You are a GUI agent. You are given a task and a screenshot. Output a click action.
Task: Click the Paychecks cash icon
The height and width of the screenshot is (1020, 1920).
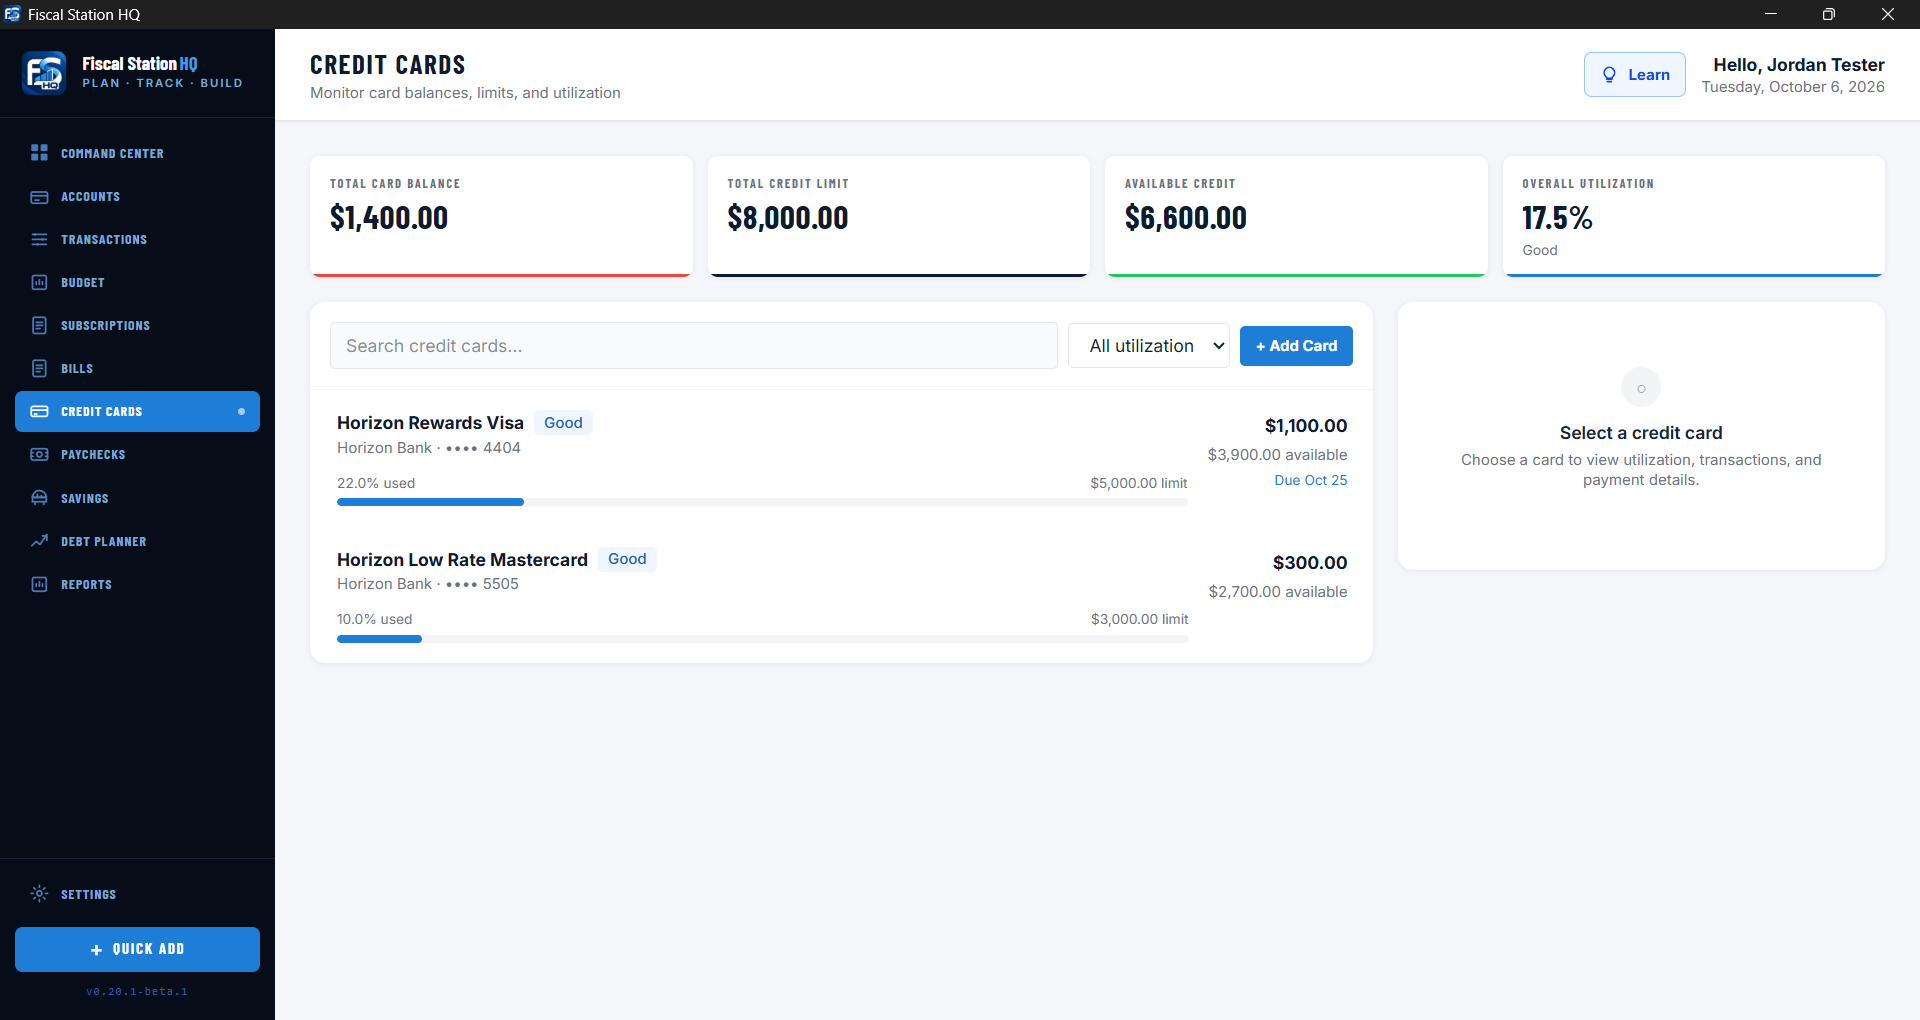pos(39,455)
